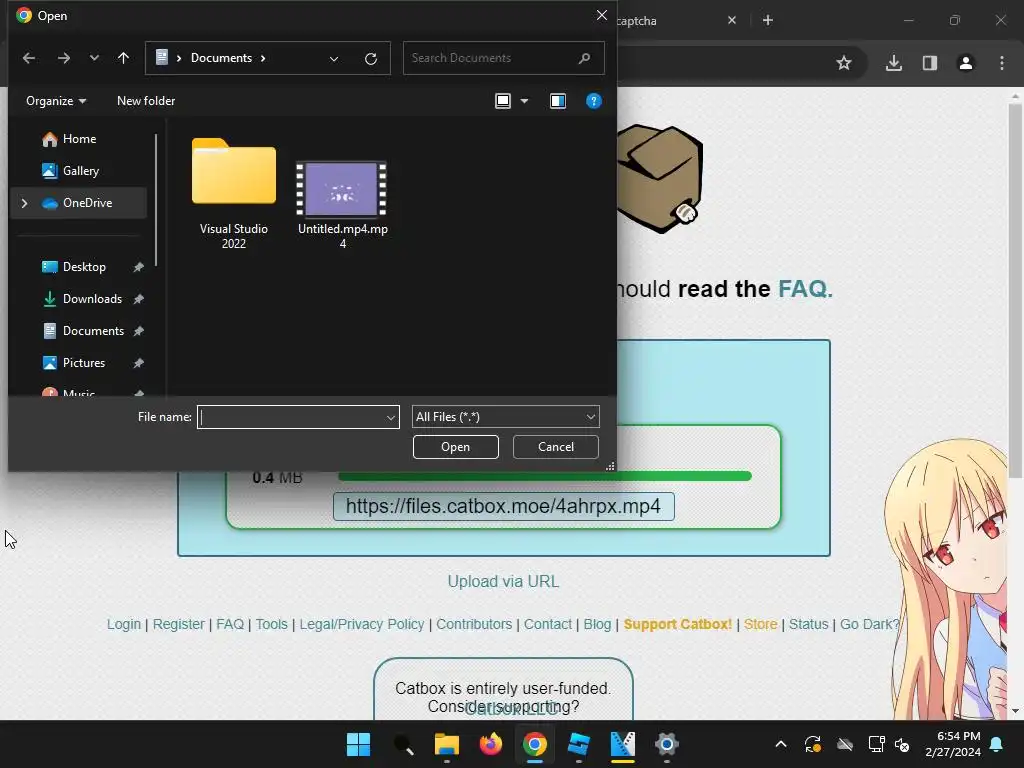Open Windows Start menu

[359, 744]
